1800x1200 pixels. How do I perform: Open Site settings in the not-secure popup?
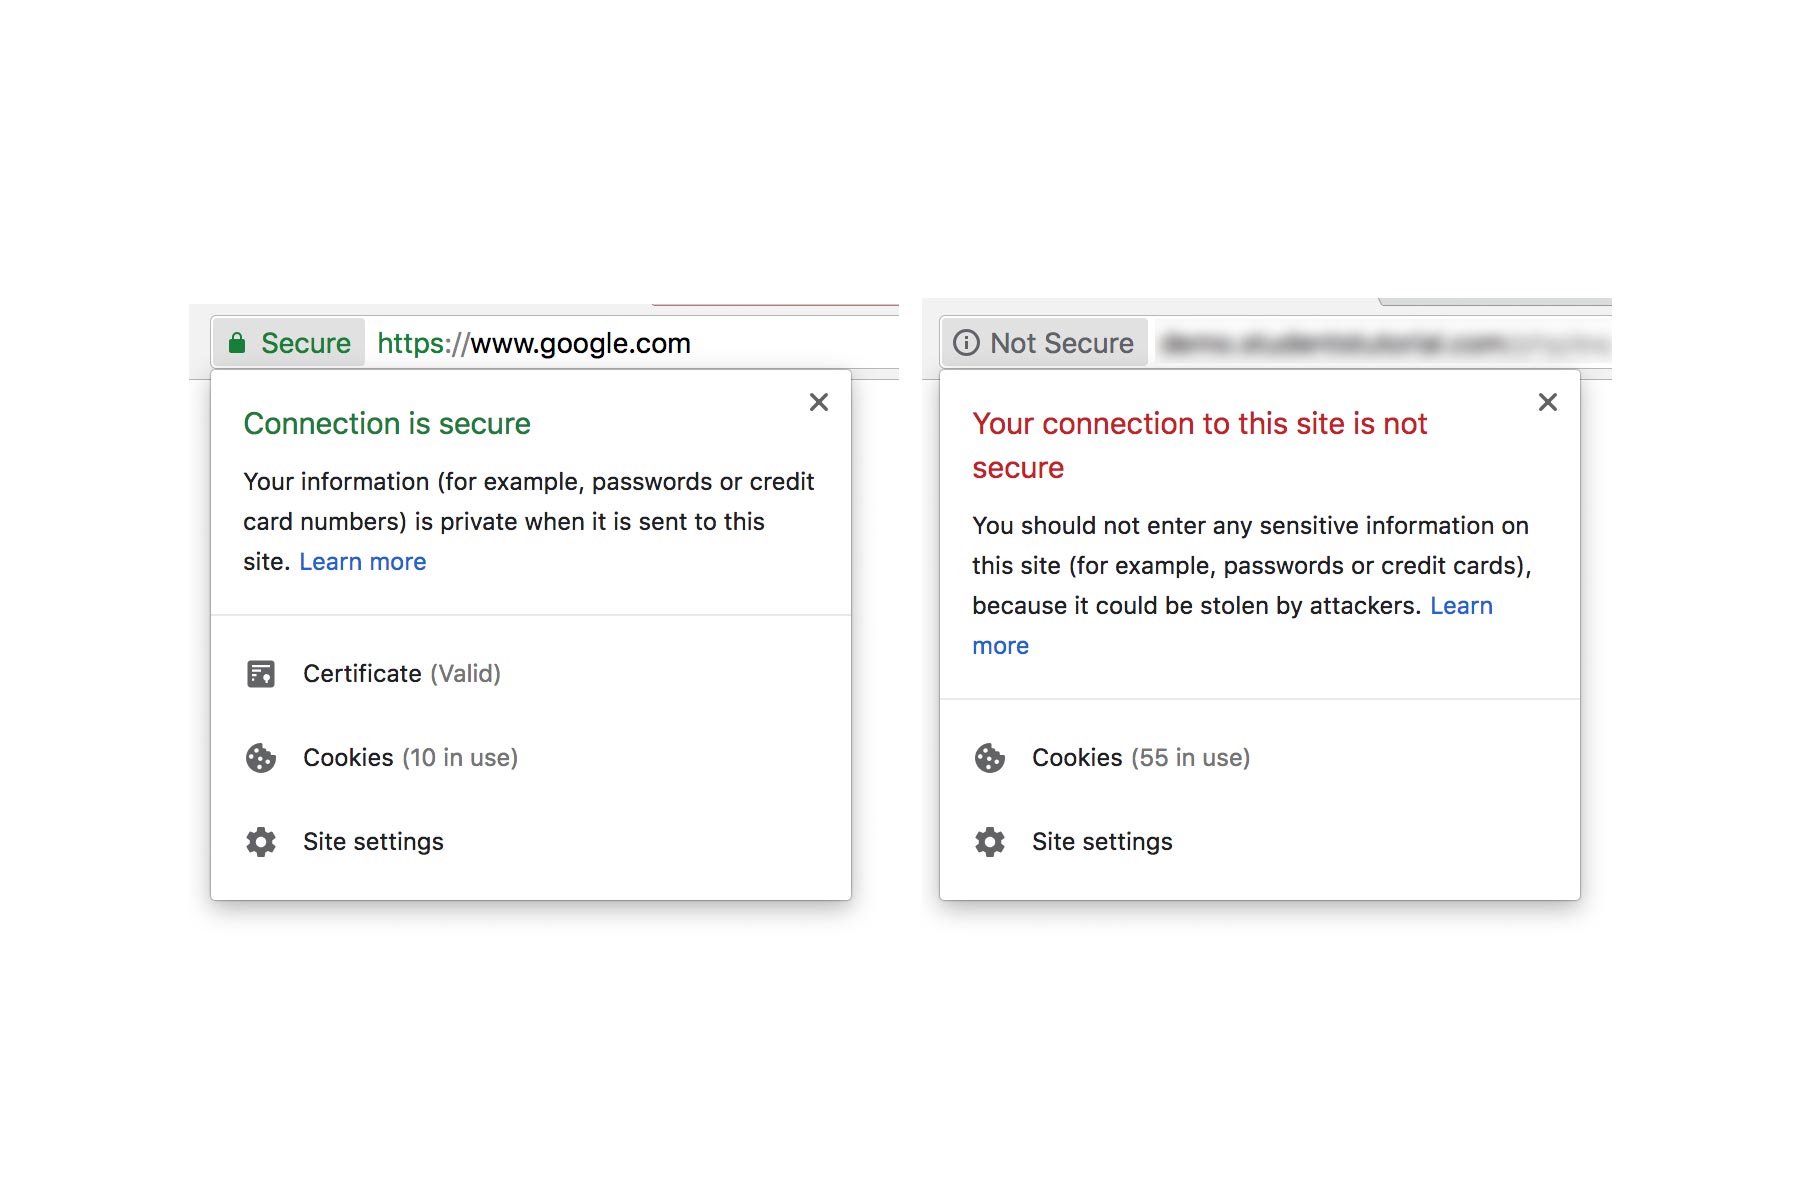click(1102, 842)
